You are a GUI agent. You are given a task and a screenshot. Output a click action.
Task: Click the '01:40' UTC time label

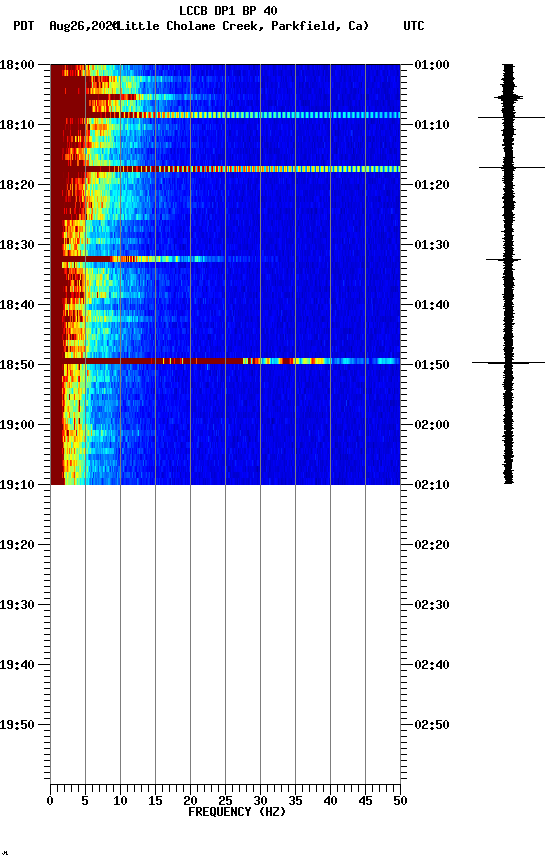tap(432, 305)
